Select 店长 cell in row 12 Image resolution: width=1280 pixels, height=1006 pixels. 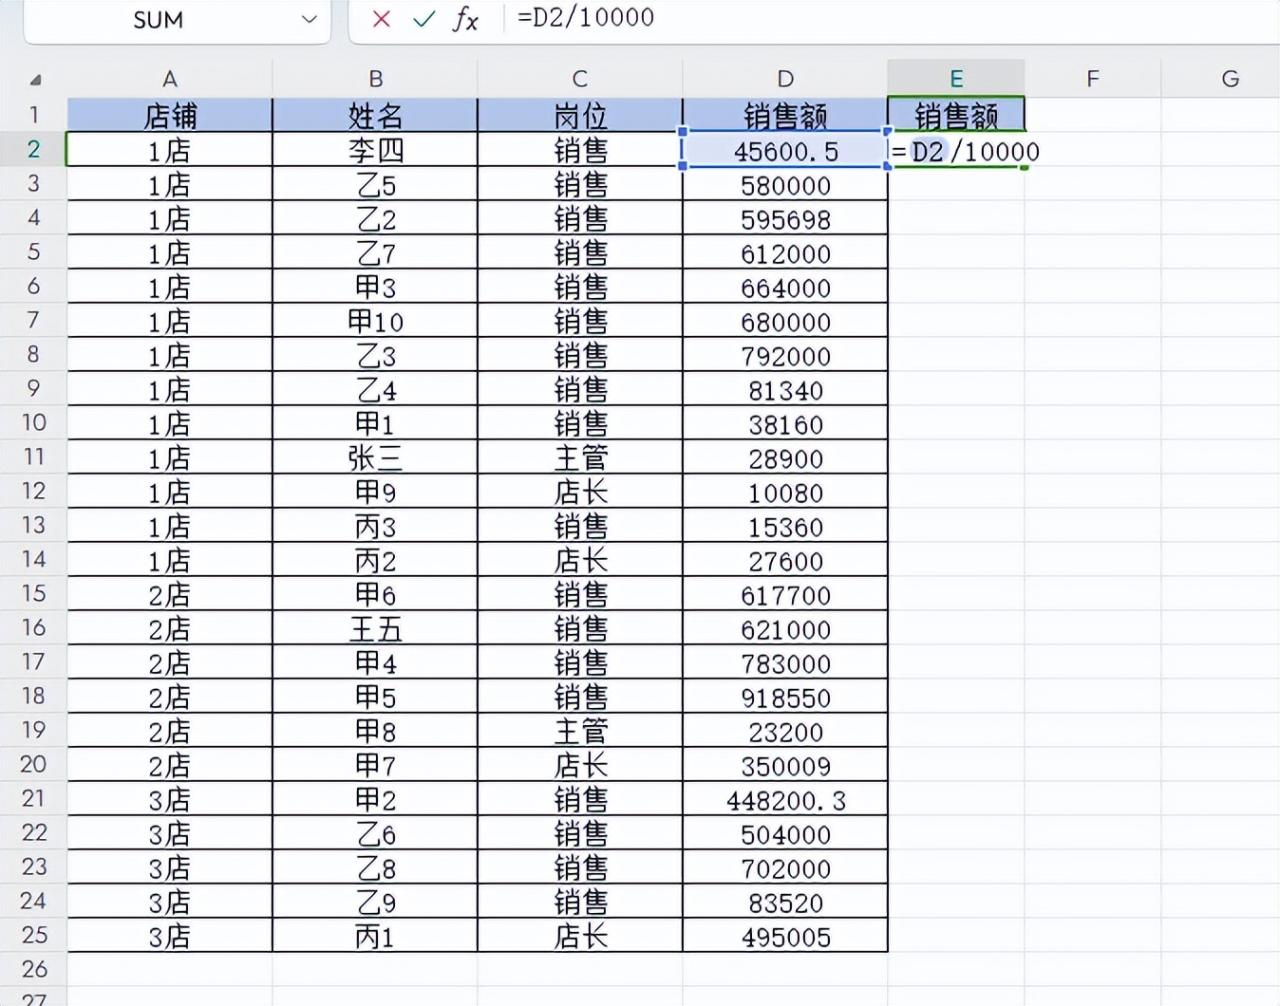point(580,492)
